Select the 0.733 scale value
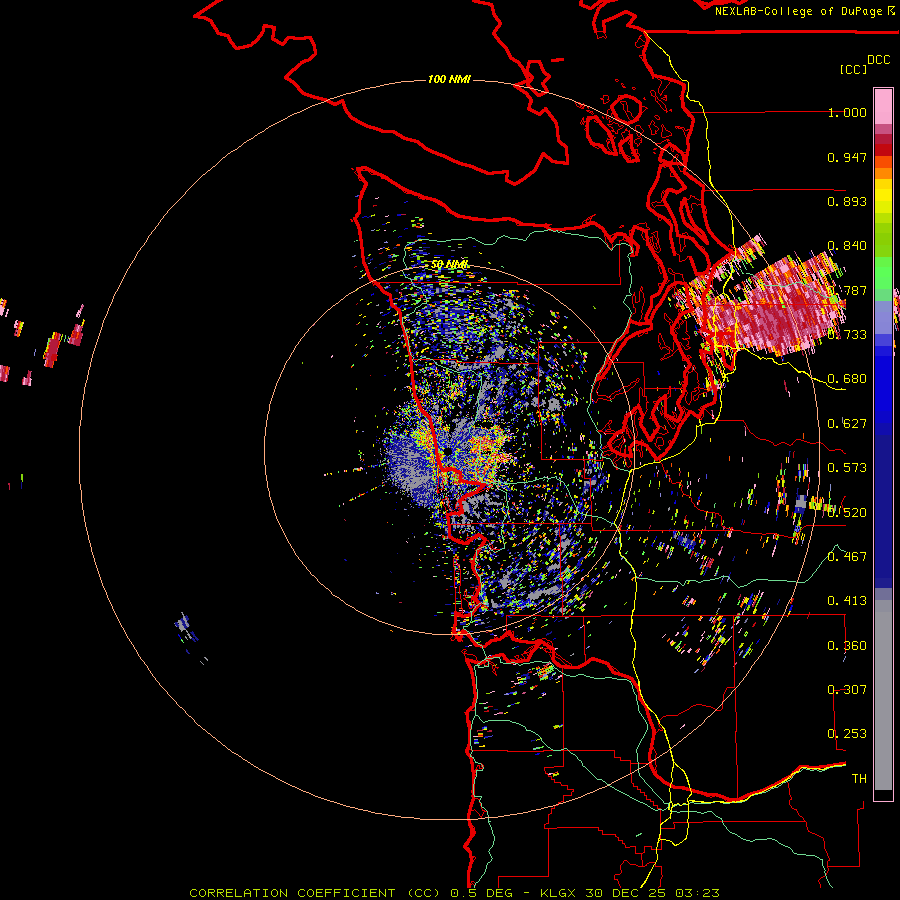900x900 pixels. [847, 335]
